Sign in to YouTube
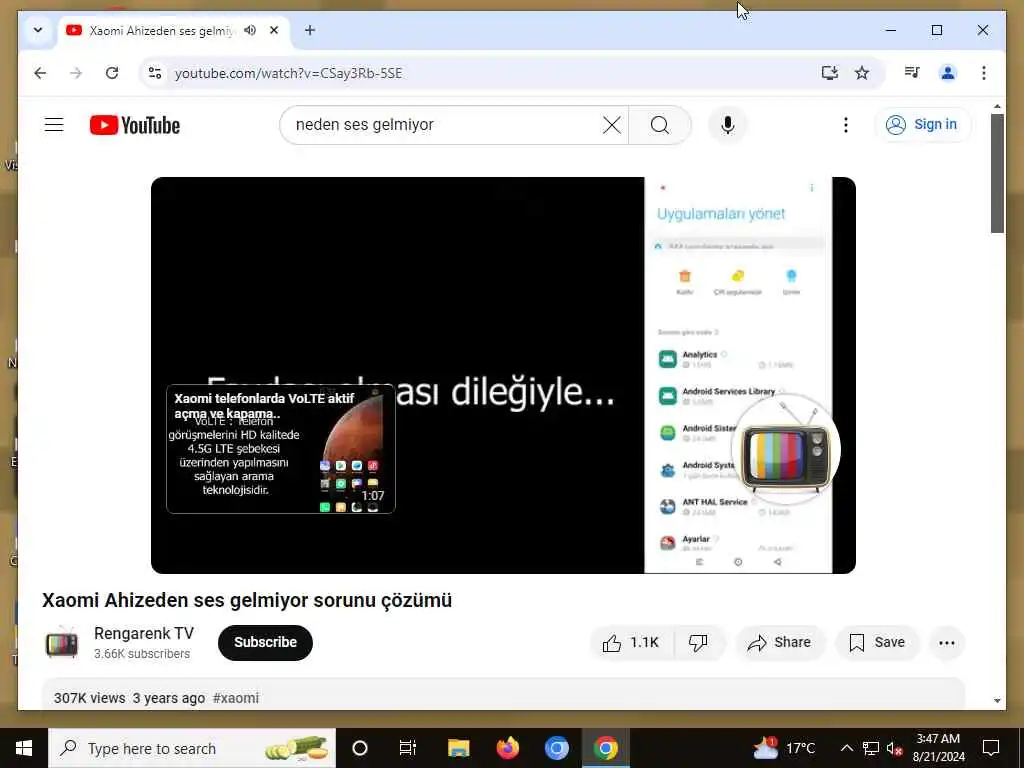The image size is (1024, 768). pos(922,125)
